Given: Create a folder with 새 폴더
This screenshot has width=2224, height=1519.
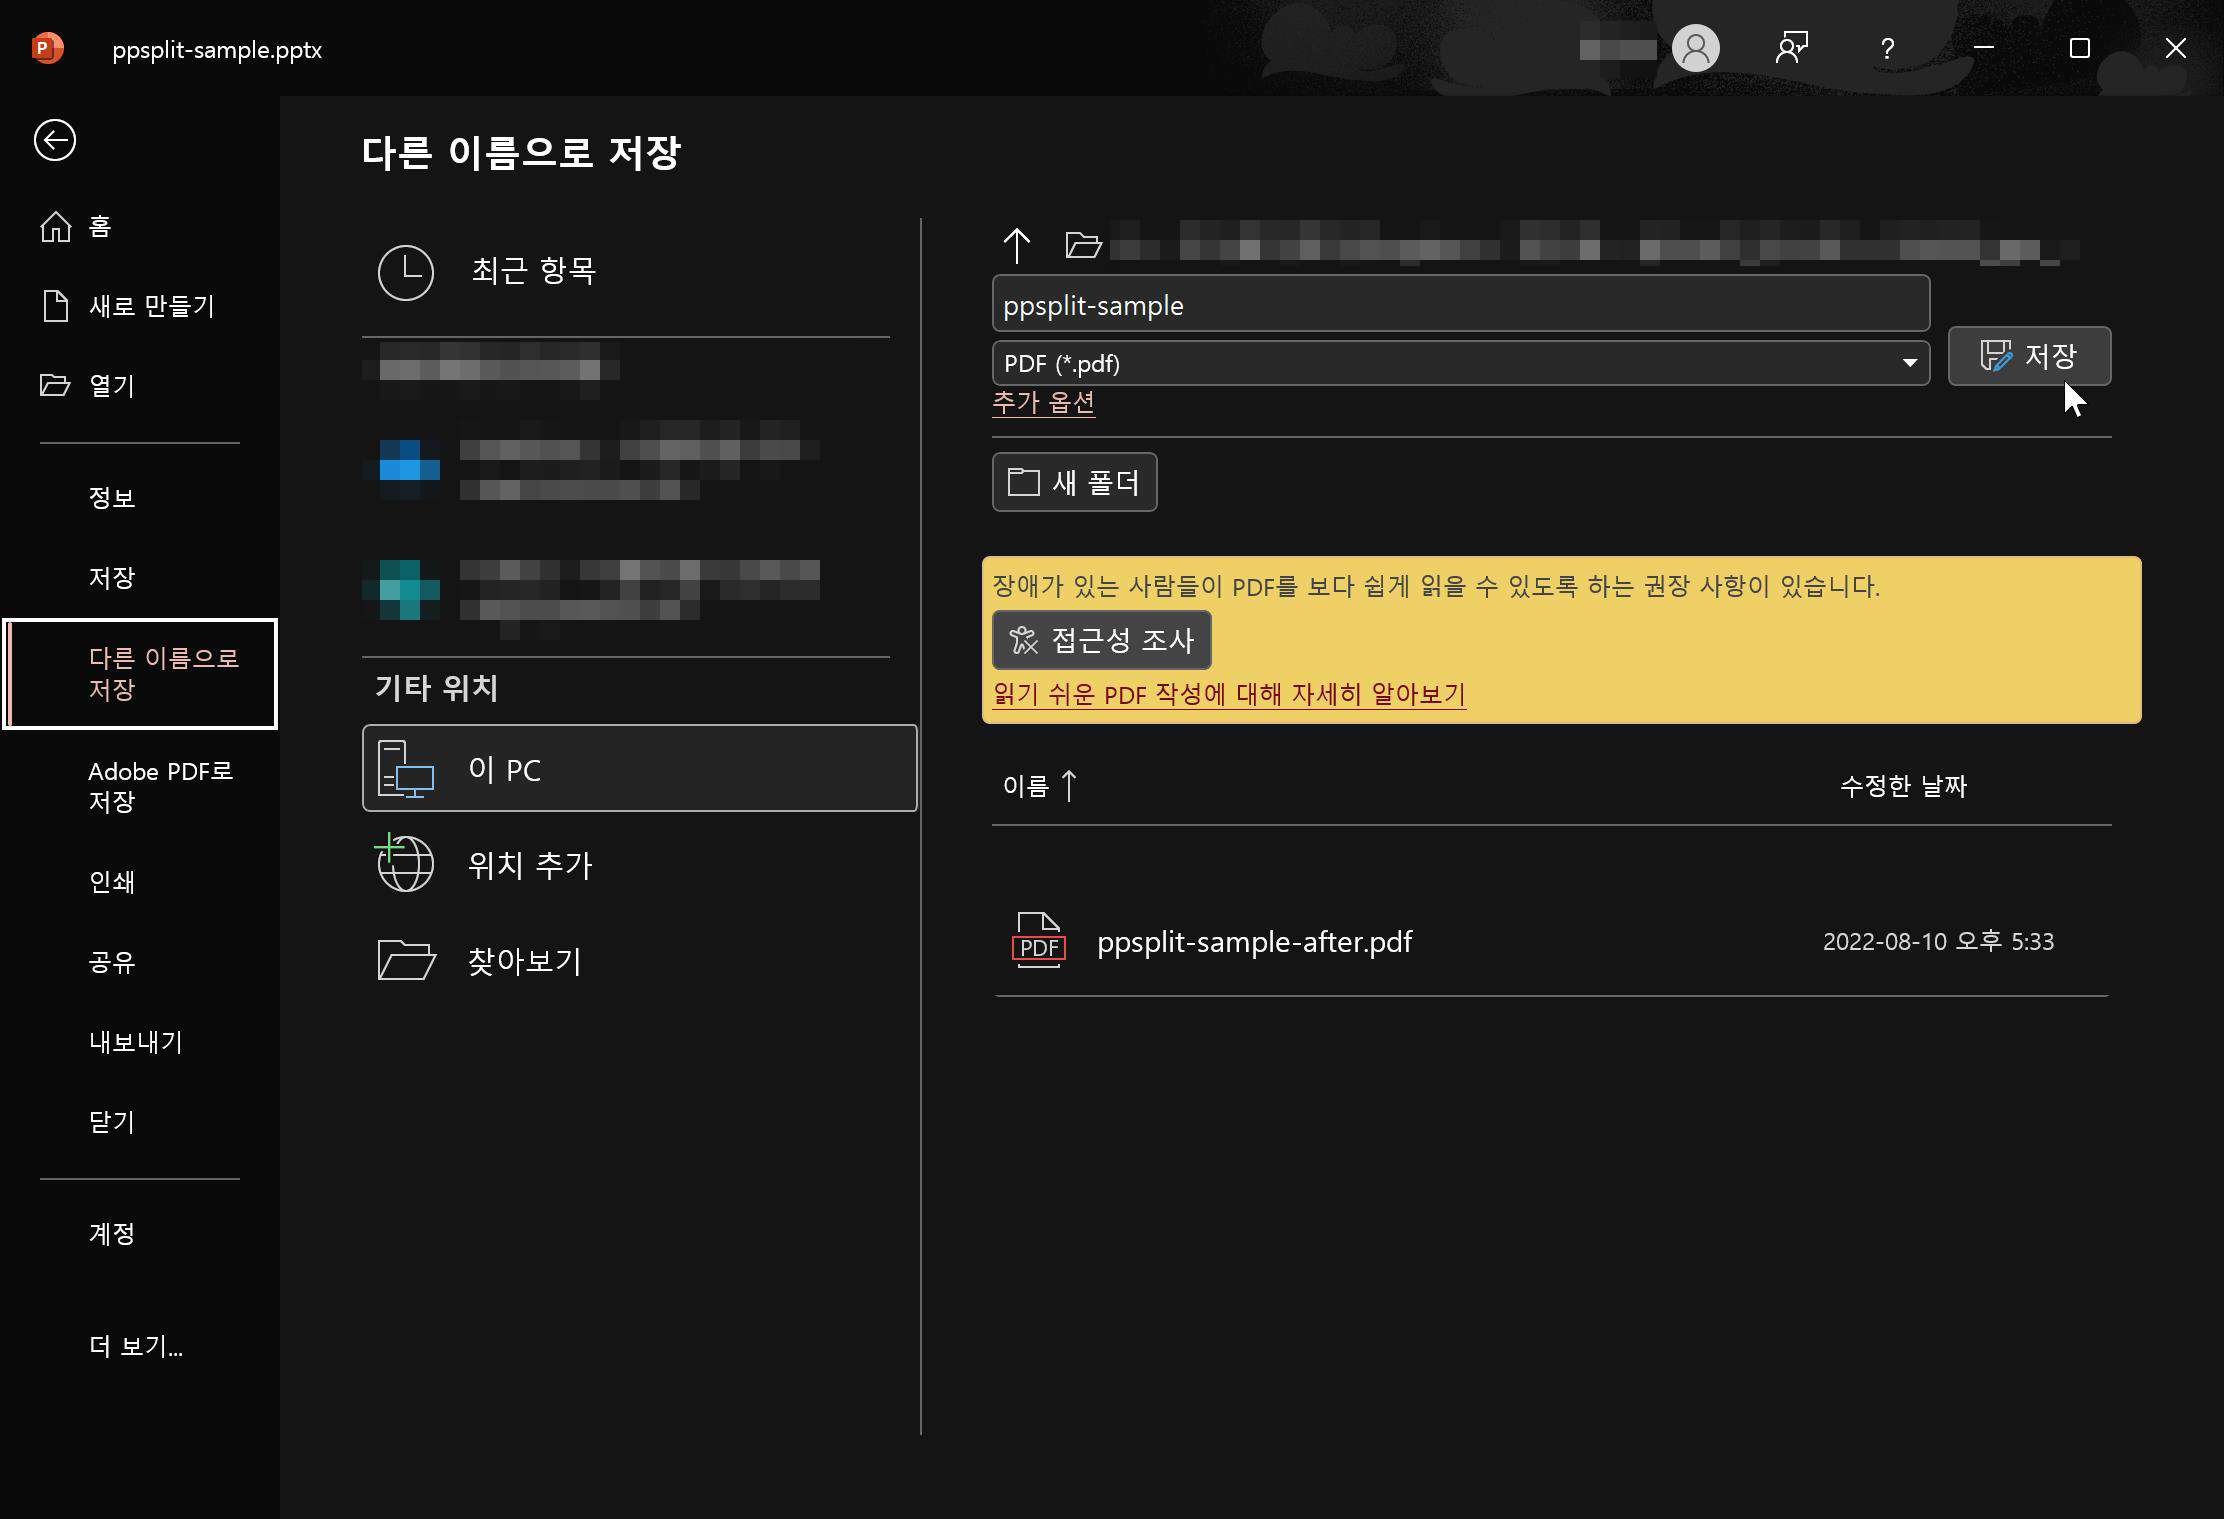Looking at the screenshot, I should pos(1074,482).
